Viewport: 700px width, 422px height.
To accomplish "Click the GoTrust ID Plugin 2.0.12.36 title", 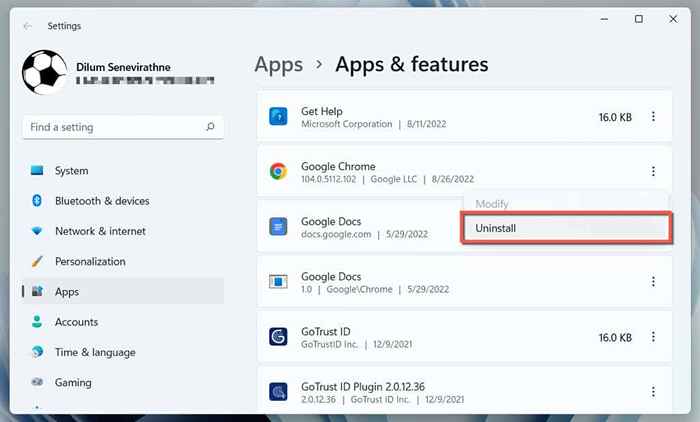I will coord(362,386).
